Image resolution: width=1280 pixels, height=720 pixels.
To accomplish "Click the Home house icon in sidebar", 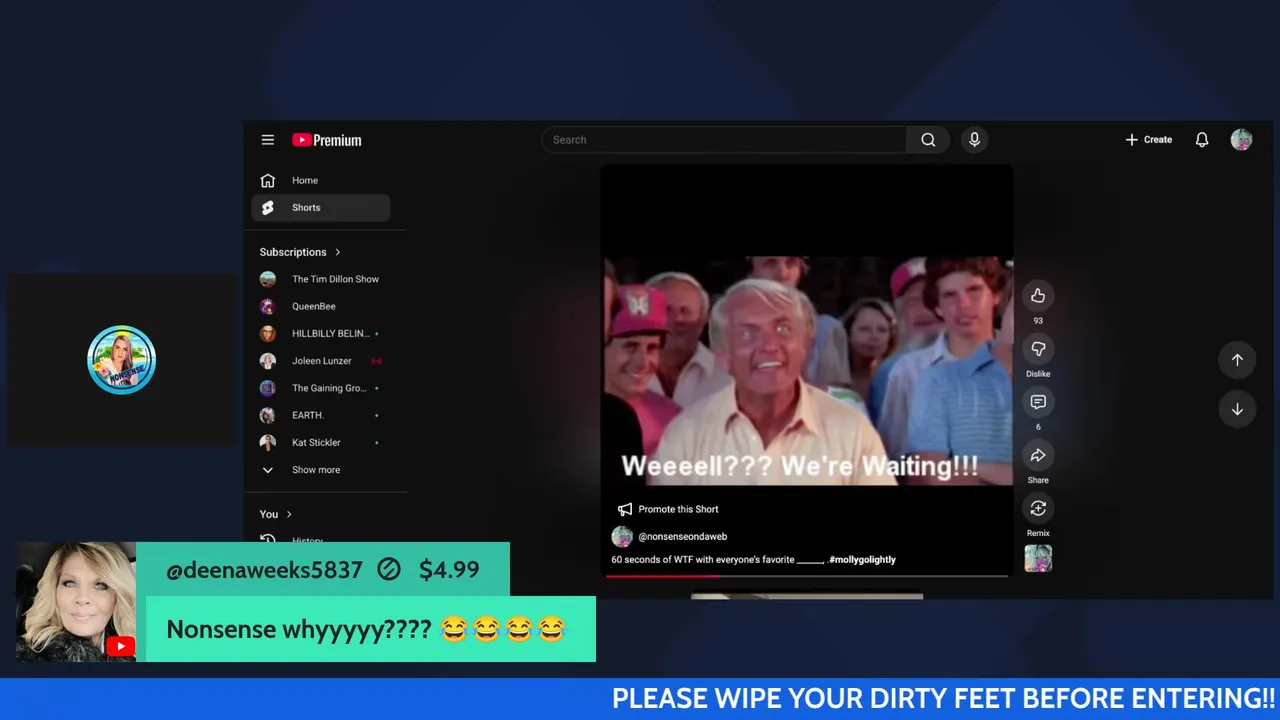I will pos(267,181).
